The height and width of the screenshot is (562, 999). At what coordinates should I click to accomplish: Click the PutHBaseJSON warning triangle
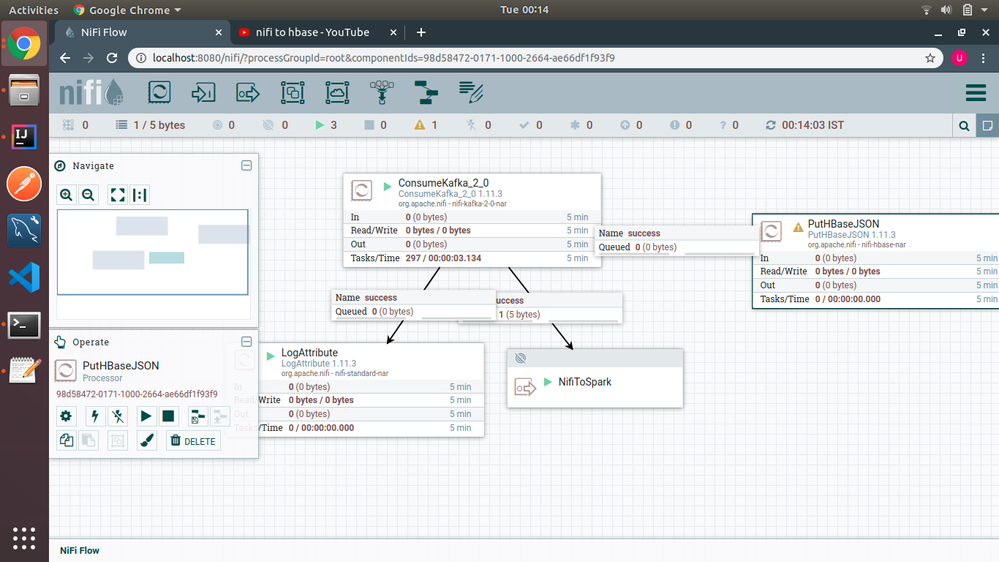(798, 227)
